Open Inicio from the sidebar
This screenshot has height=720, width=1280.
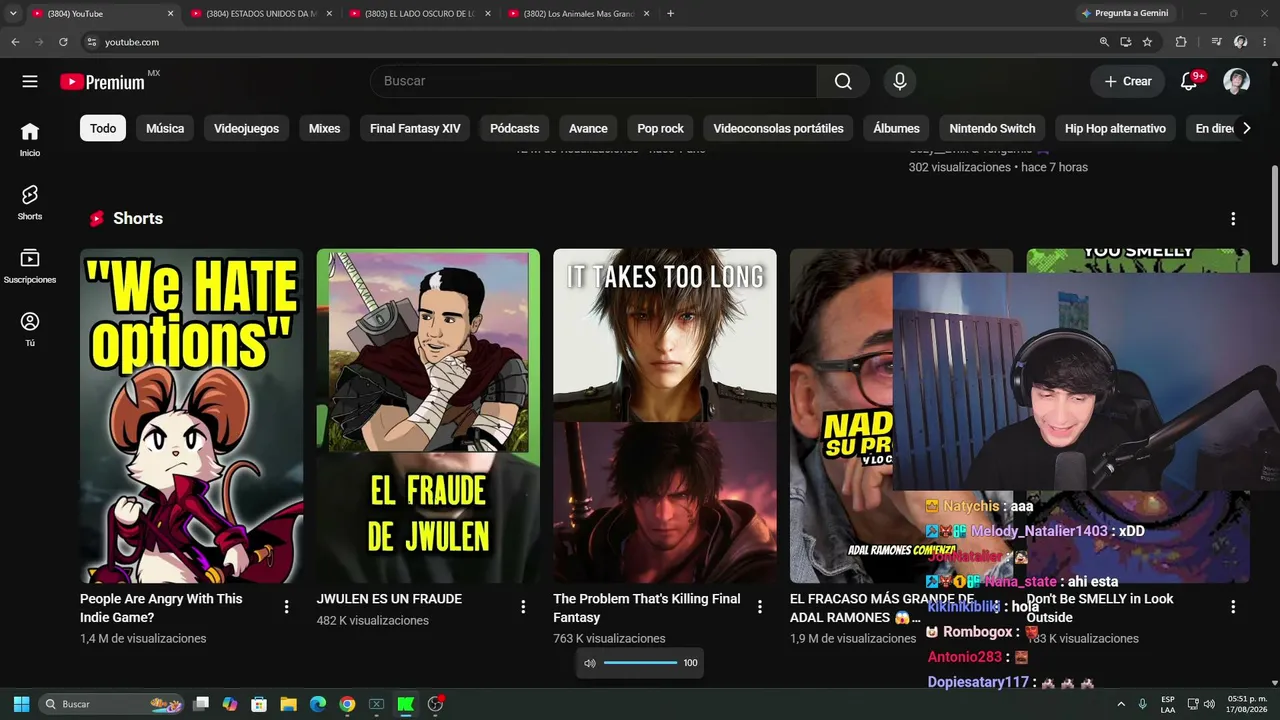(x=30, y=140)
